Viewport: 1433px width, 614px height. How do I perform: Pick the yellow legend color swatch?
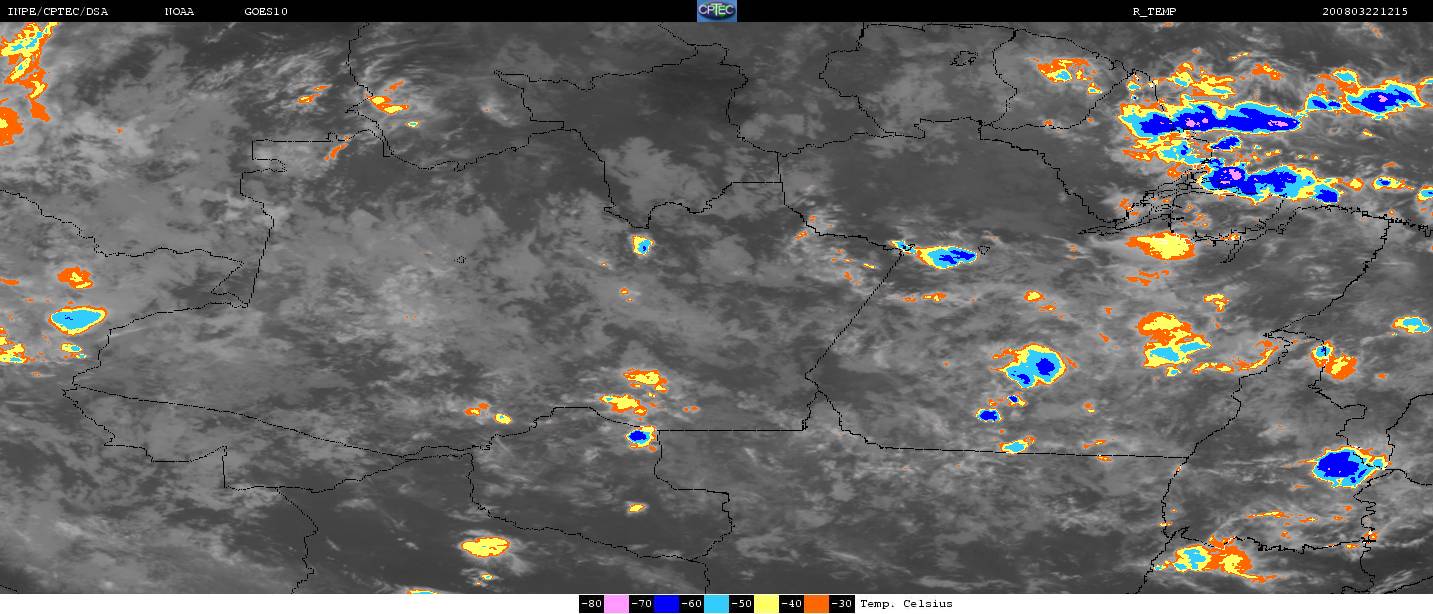(x=766, y=604)
